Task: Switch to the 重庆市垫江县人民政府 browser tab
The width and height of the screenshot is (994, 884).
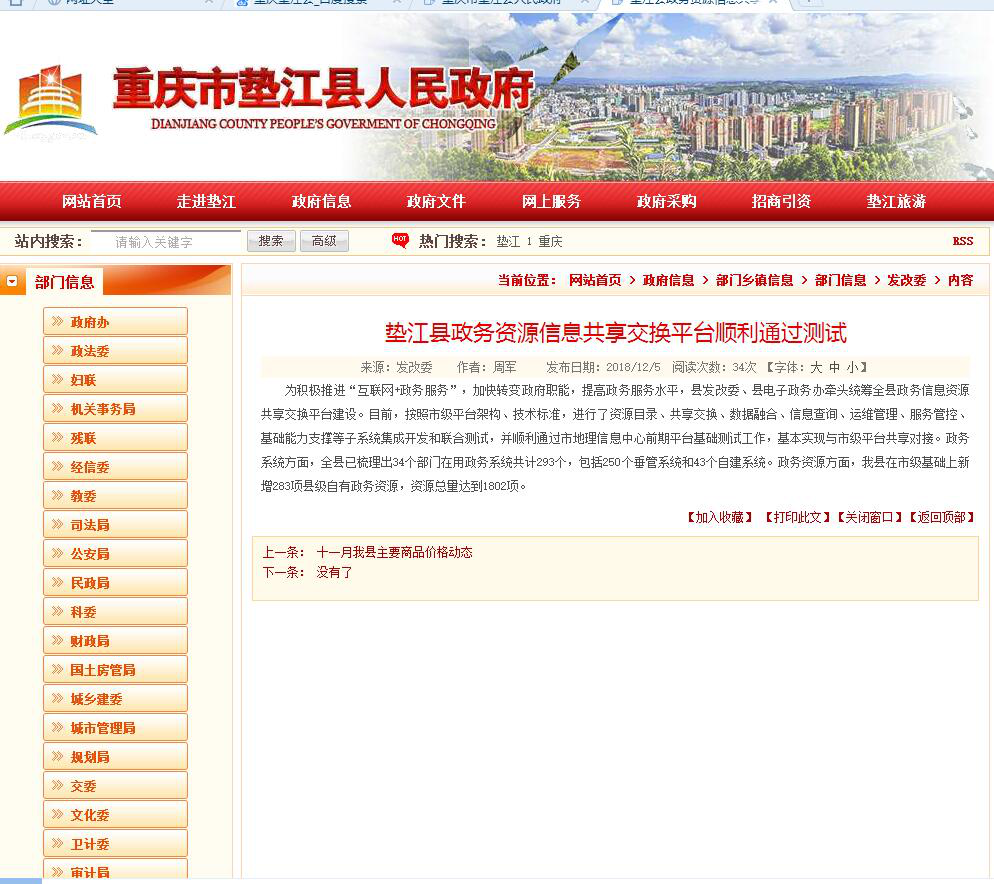Action: (x=500, y=4)
